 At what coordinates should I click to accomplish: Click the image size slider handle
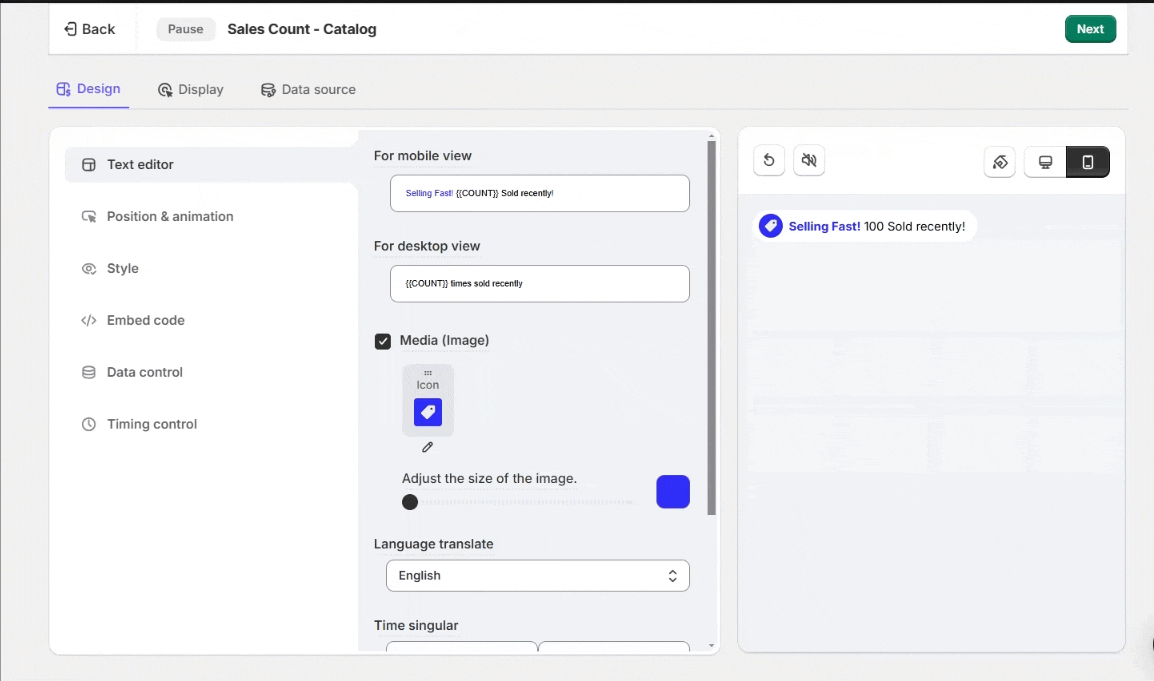click(410, 502)
